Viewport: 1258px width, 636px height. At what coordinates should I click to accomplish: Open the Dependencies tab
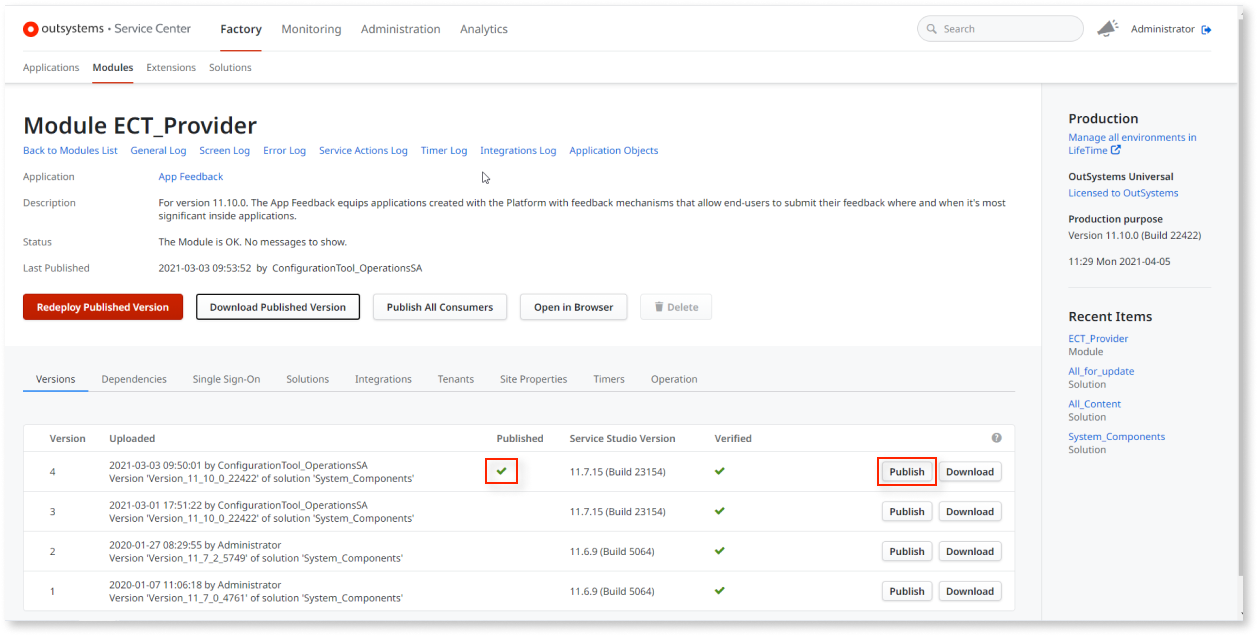click(135, 379)
